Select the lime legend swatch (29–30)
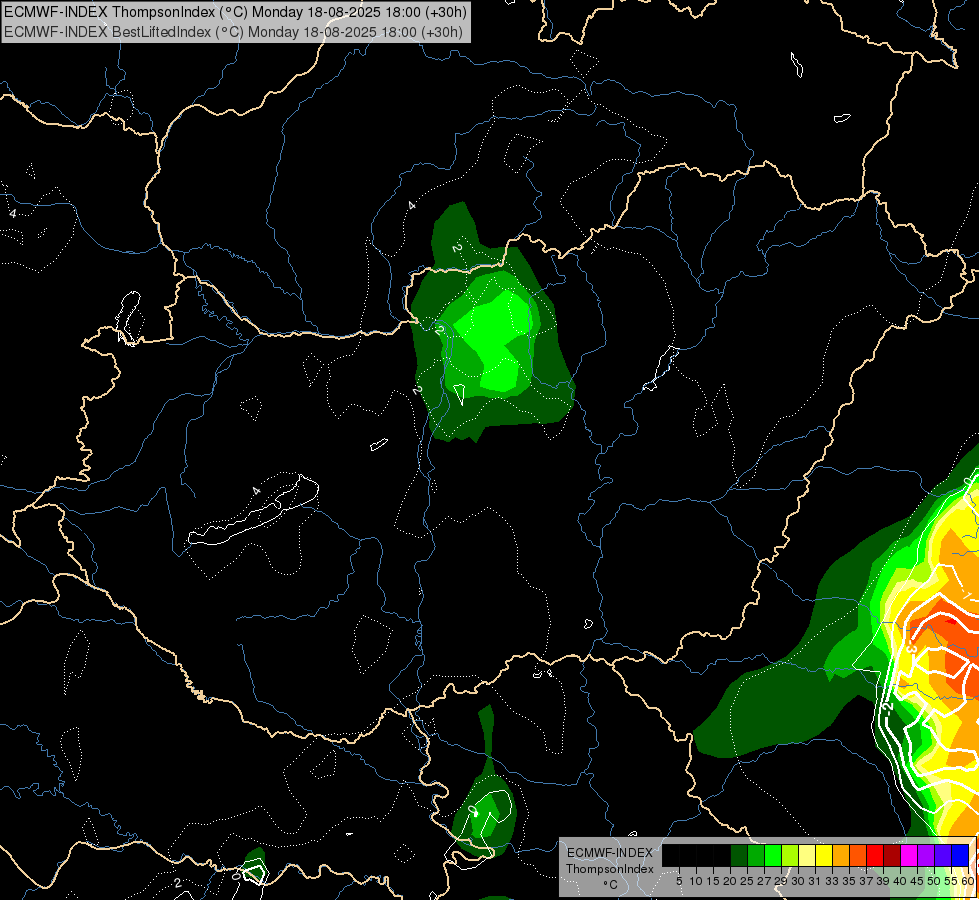Viewport: 979px width, 900px height. pos(790,856)
